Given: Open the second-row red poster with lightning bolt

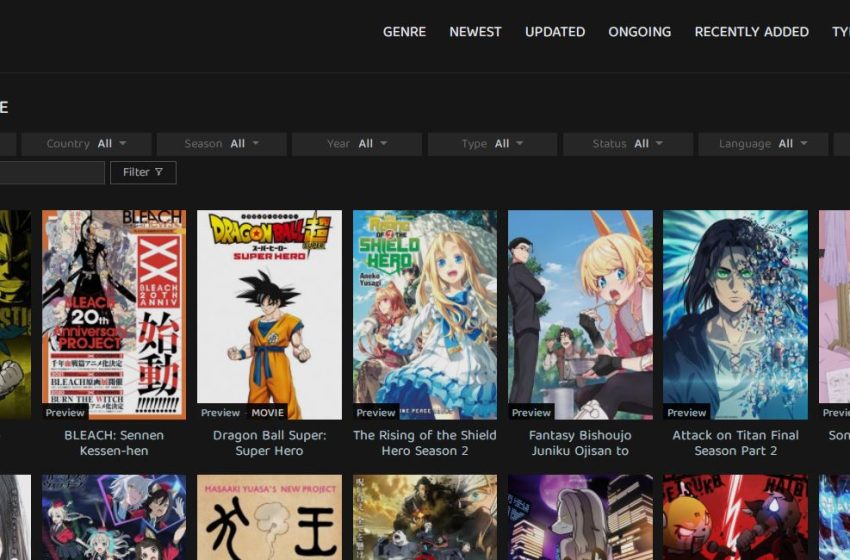Looking at the screenshot, I should click(x=736, y=517).
